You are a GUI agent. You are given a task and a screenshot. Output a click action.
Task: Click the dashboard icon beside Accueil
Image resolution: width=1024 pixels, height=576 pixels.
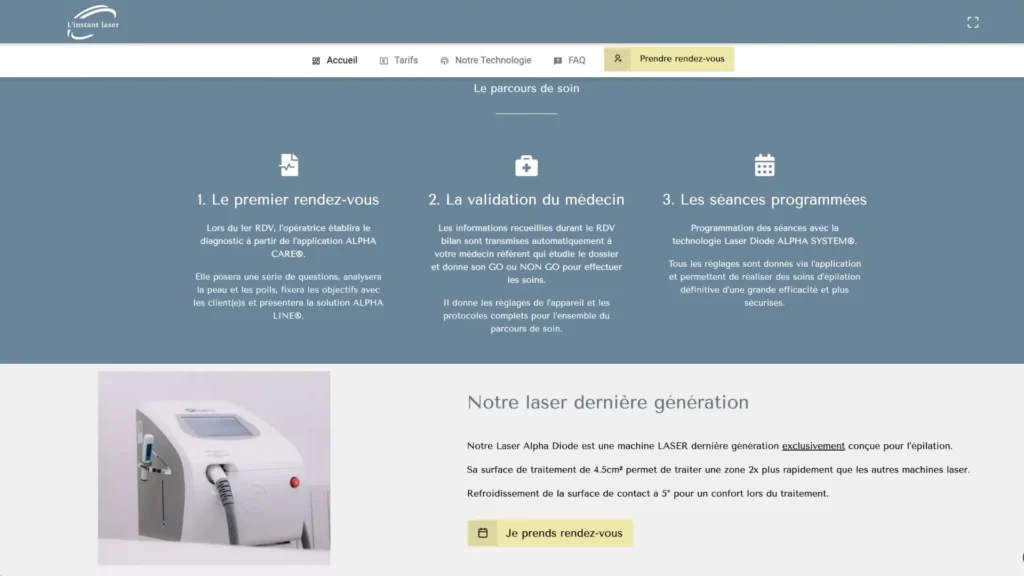point(316,60)
